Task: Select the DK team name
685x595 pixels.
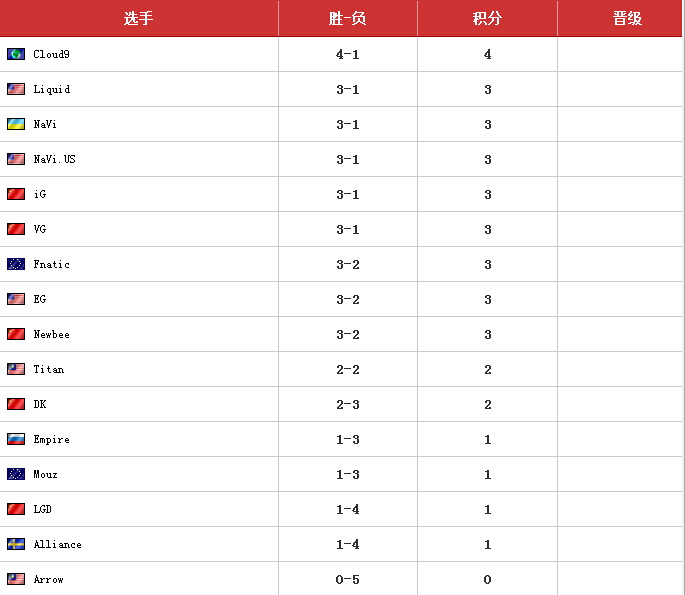Action: pos(40,404)
